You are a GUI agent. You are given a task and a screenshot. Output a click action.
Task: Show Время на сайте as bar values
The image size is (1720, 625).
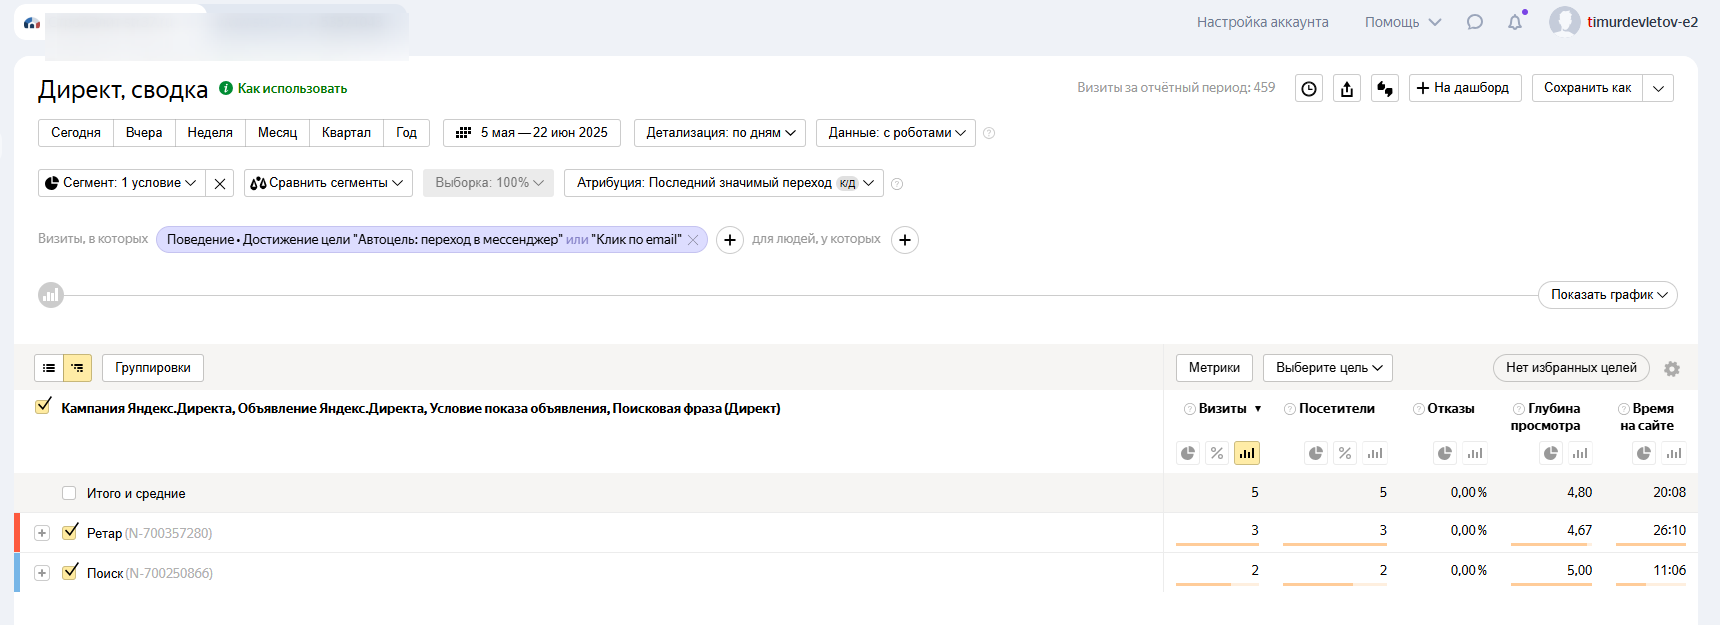pyautogui.click(x=1674, y=453)
